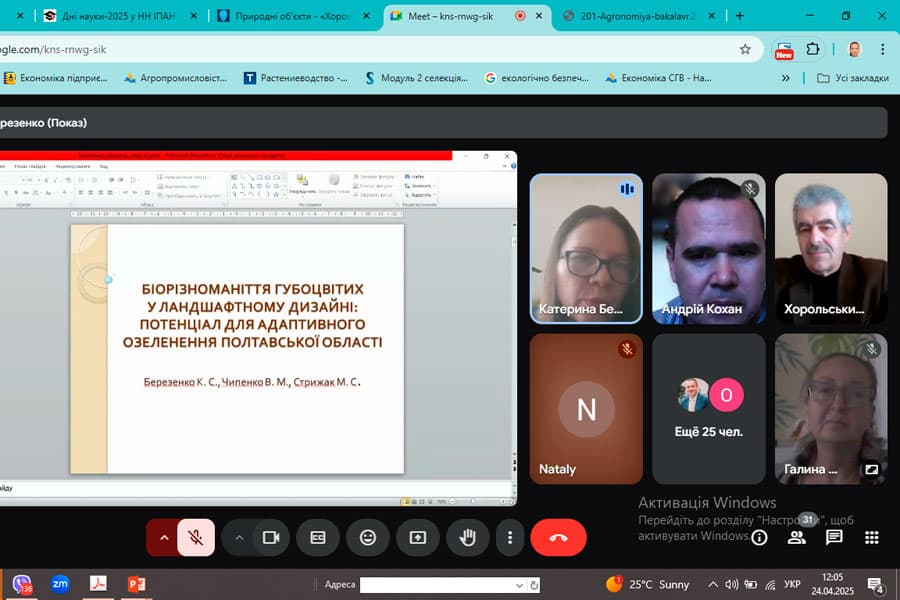Select Андрій Кохан participant tile
This screenshot has height=600, width=900.
(x=709, y=249)
